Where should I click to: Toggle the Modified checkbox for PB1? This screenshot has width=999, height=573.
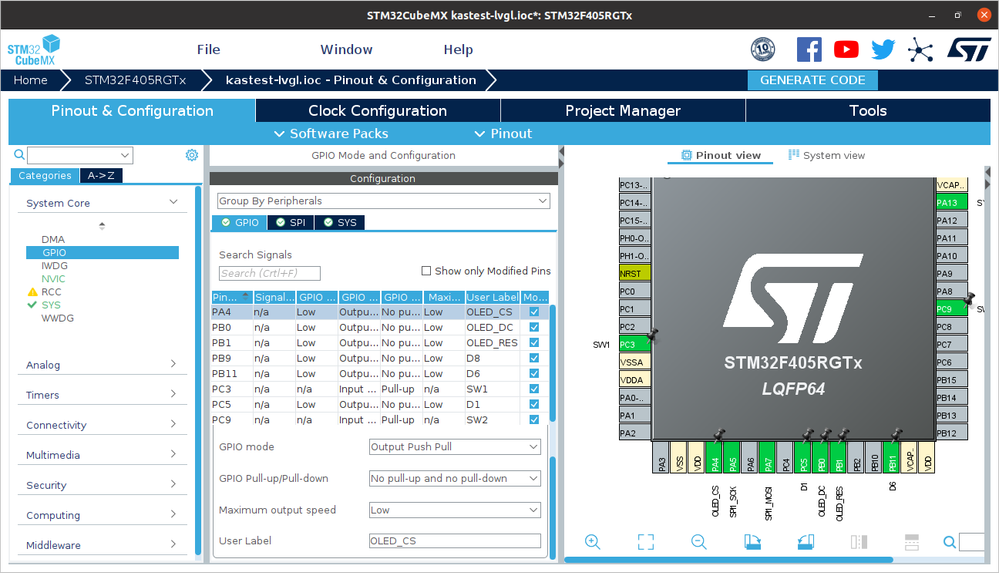pyautogui.click(x=534, y=343)
